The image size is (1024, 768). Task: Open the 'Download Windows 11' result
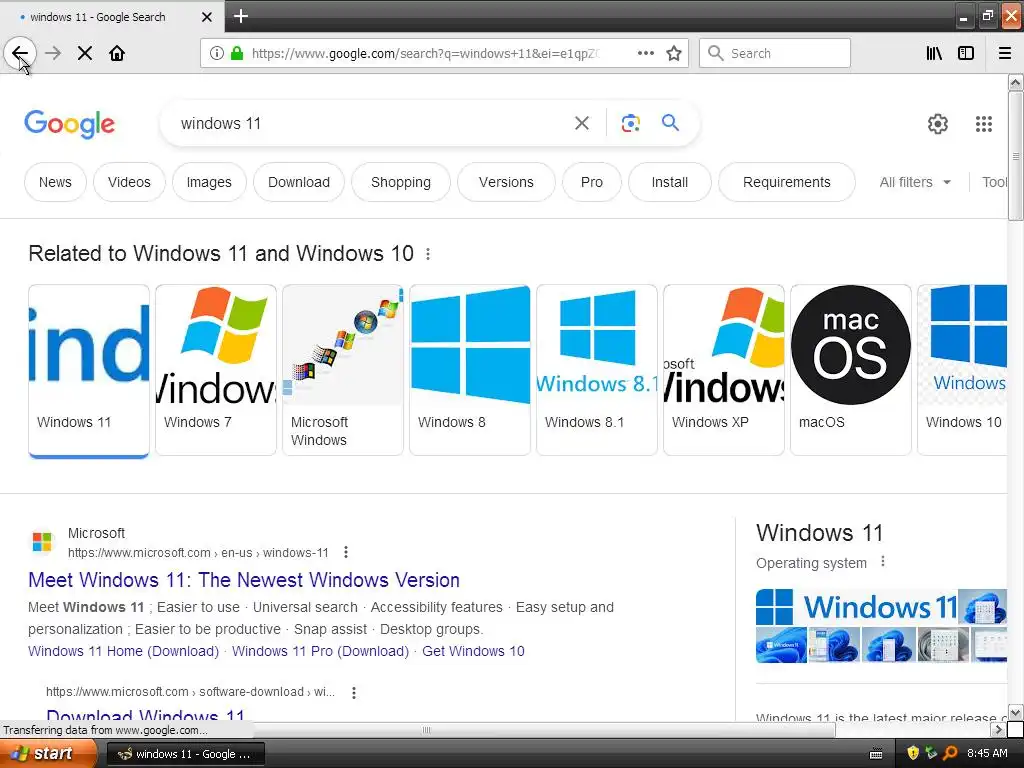[145, 714]
